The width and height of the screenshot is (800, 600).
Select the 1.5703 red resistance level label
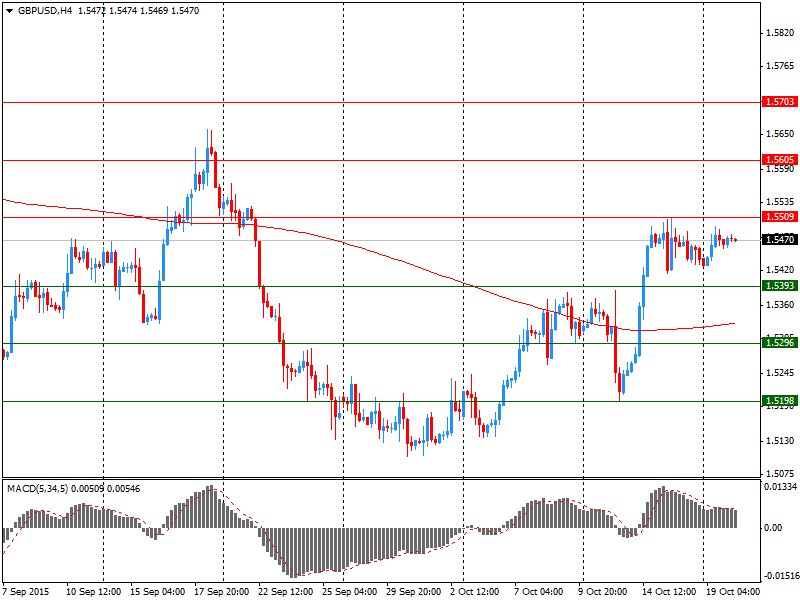click(780, 102)
